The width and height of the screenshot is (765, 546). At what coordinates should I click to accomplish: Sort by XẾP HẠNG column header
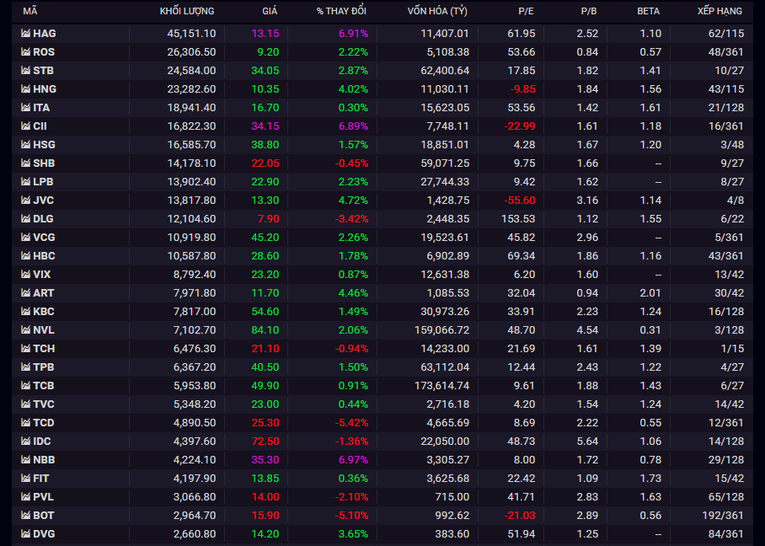point(719,11)
